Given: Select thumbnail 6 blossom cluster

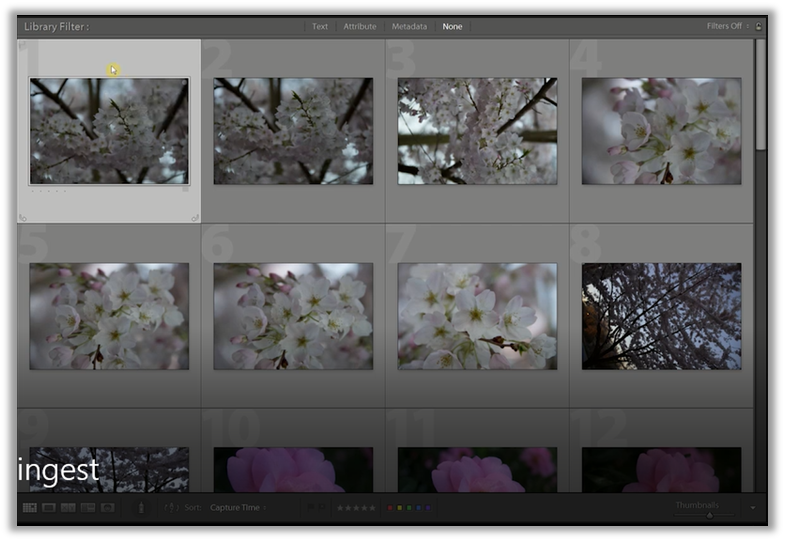Looking at the screenshot, I should pos(293,316).
